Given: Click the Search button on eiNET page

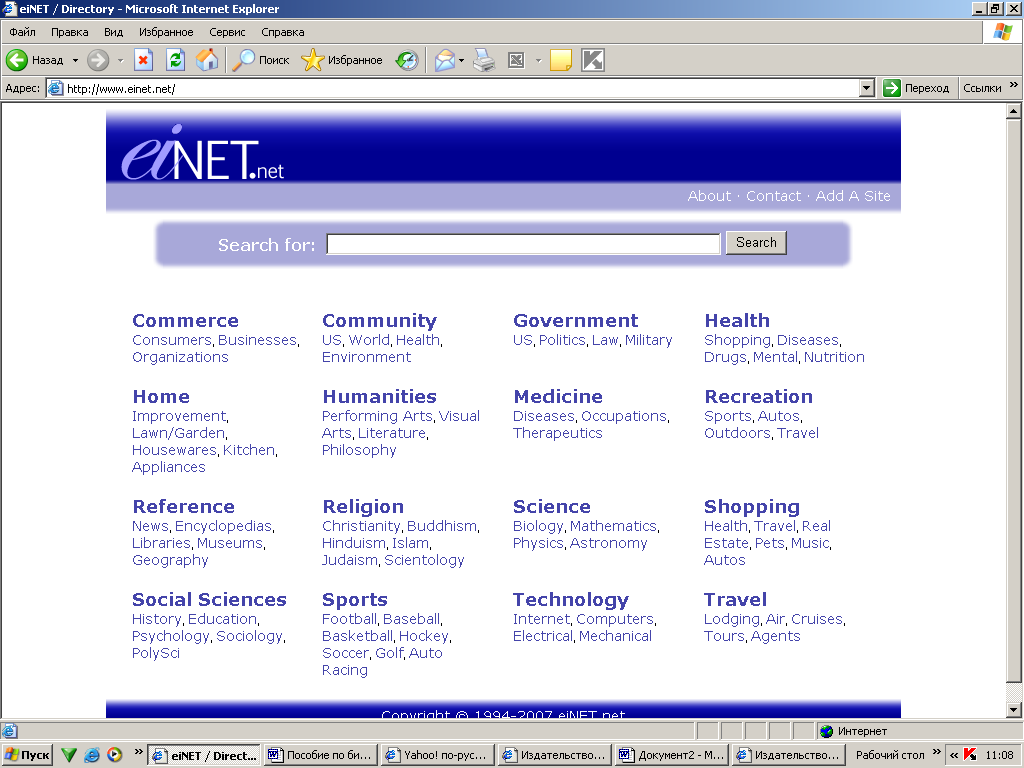Looking at the screenshot, I should (756, 242).
